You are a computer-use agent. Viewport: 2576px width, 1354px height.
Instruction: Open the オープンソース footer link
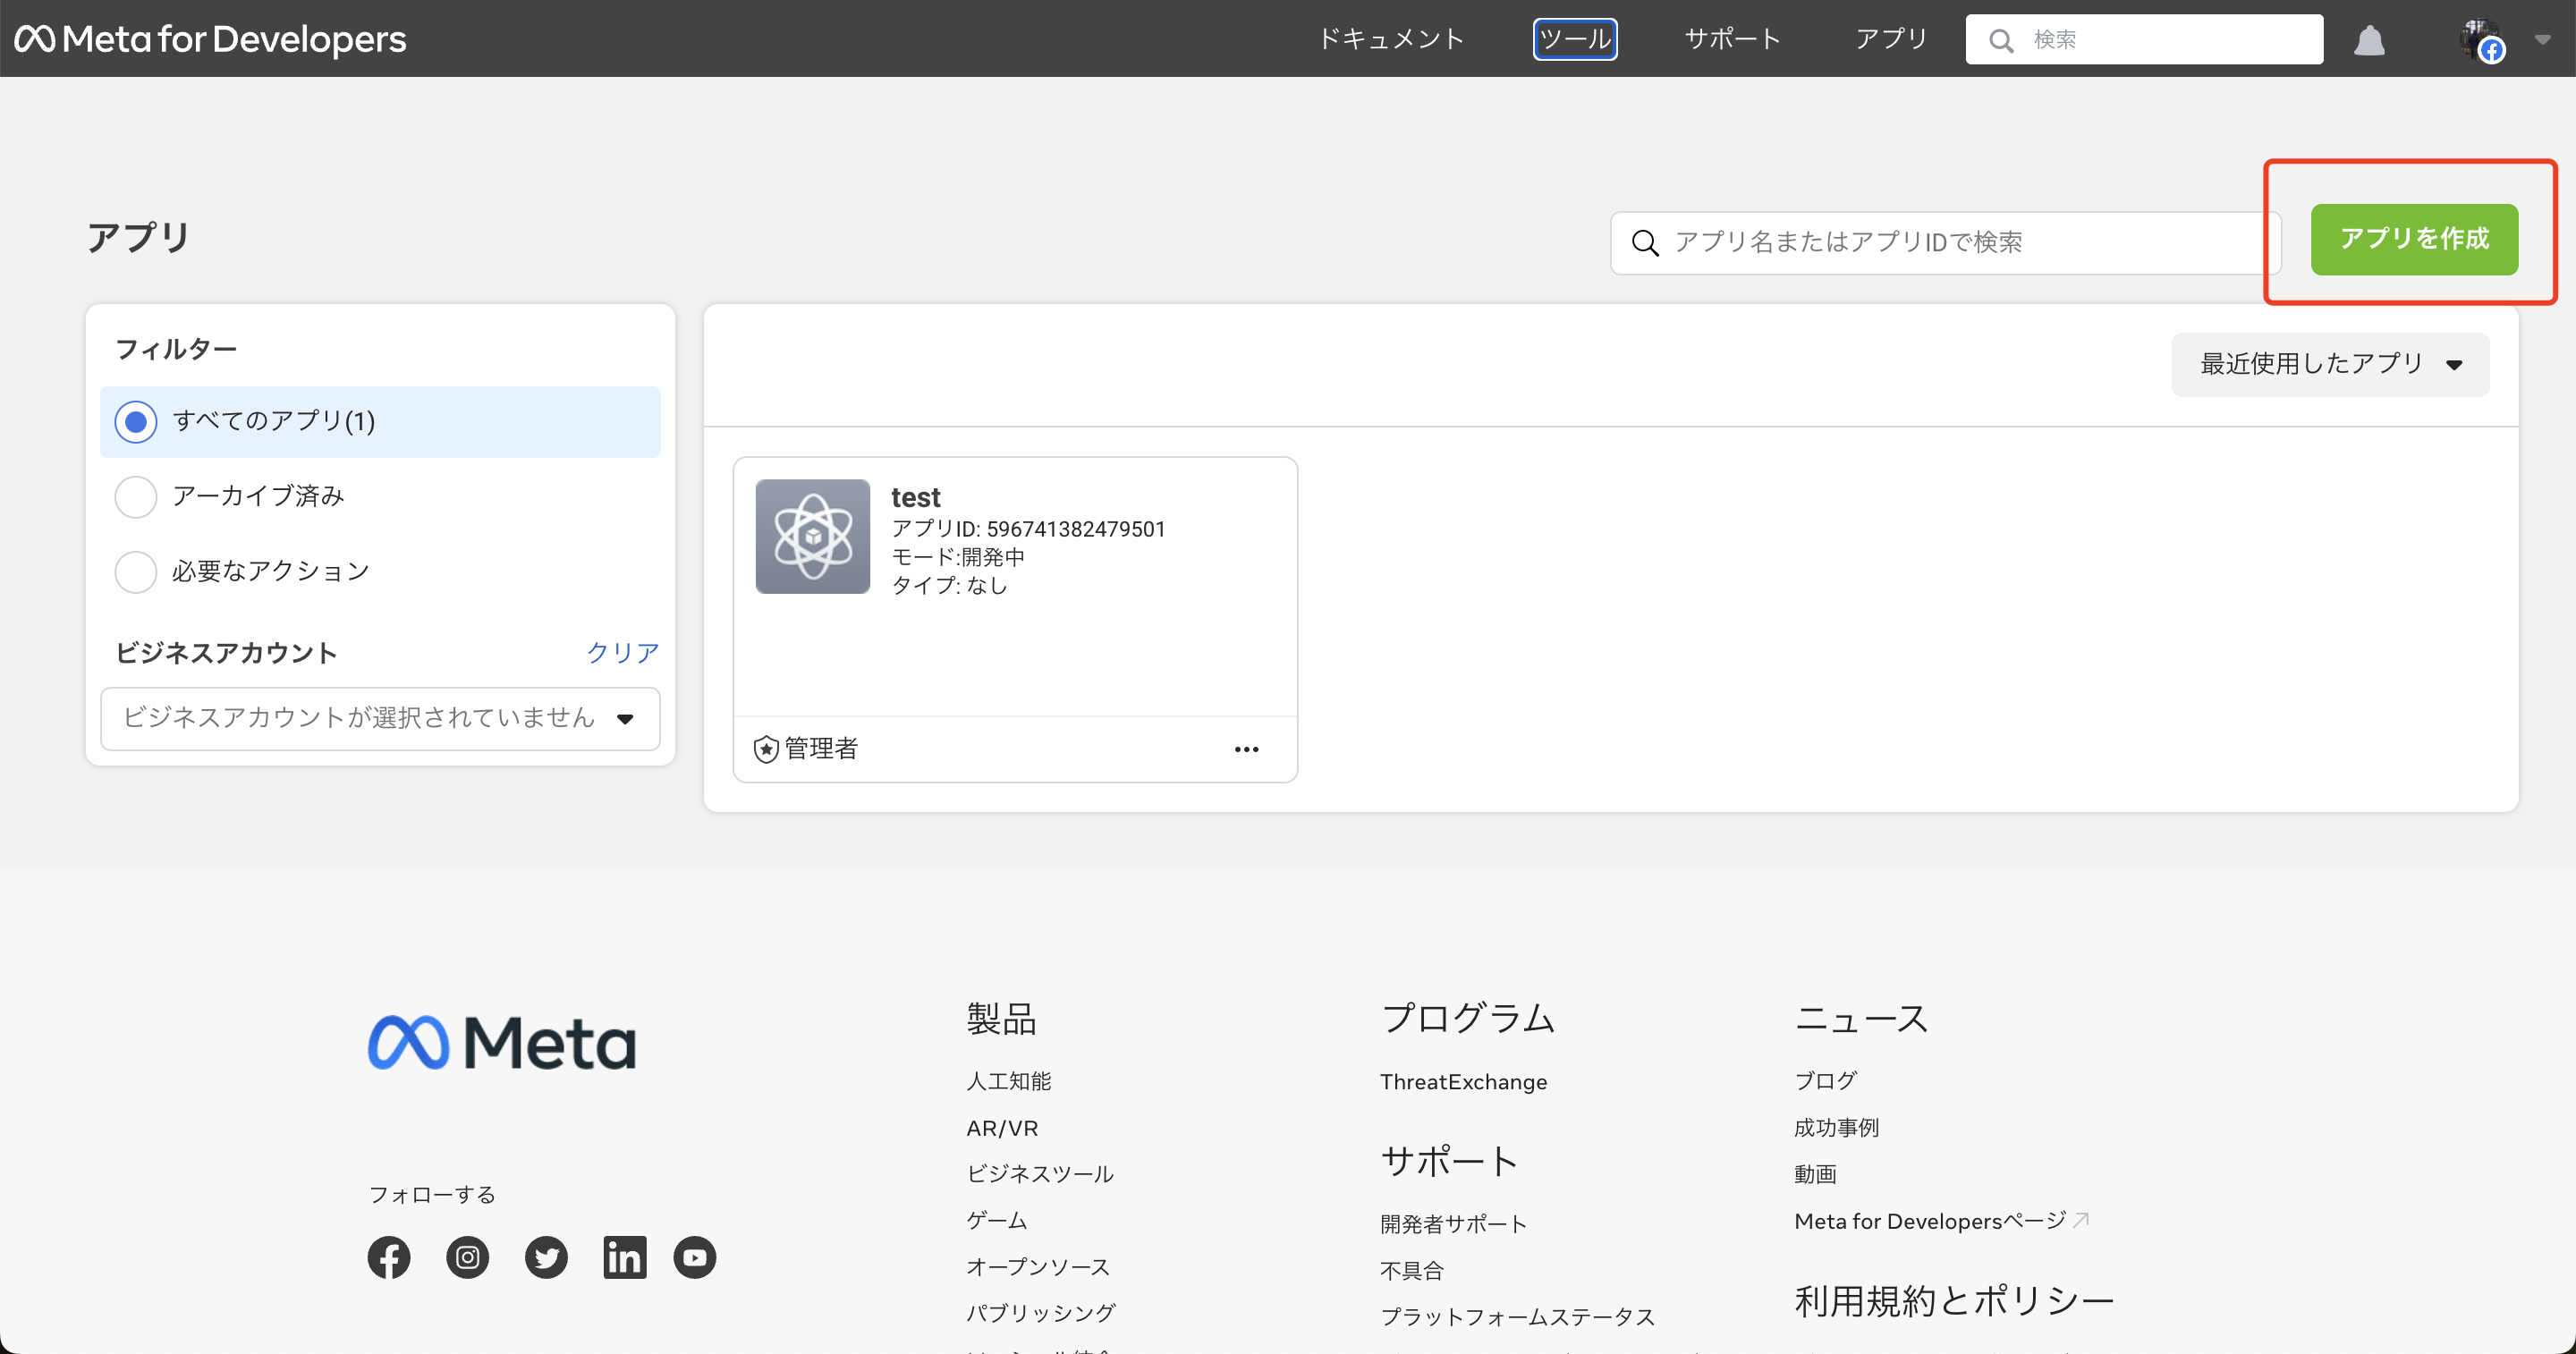coord(1038,1267)
